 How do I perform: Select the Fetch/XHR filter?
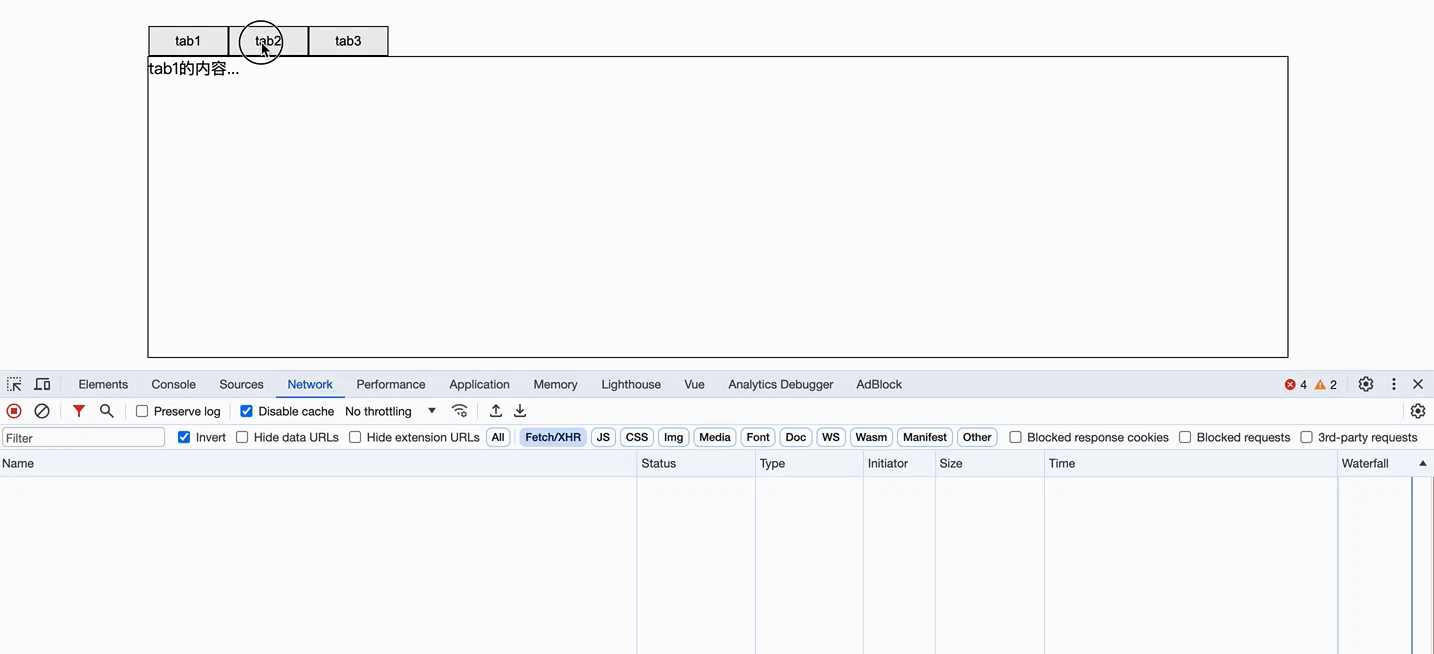point(553,437)
